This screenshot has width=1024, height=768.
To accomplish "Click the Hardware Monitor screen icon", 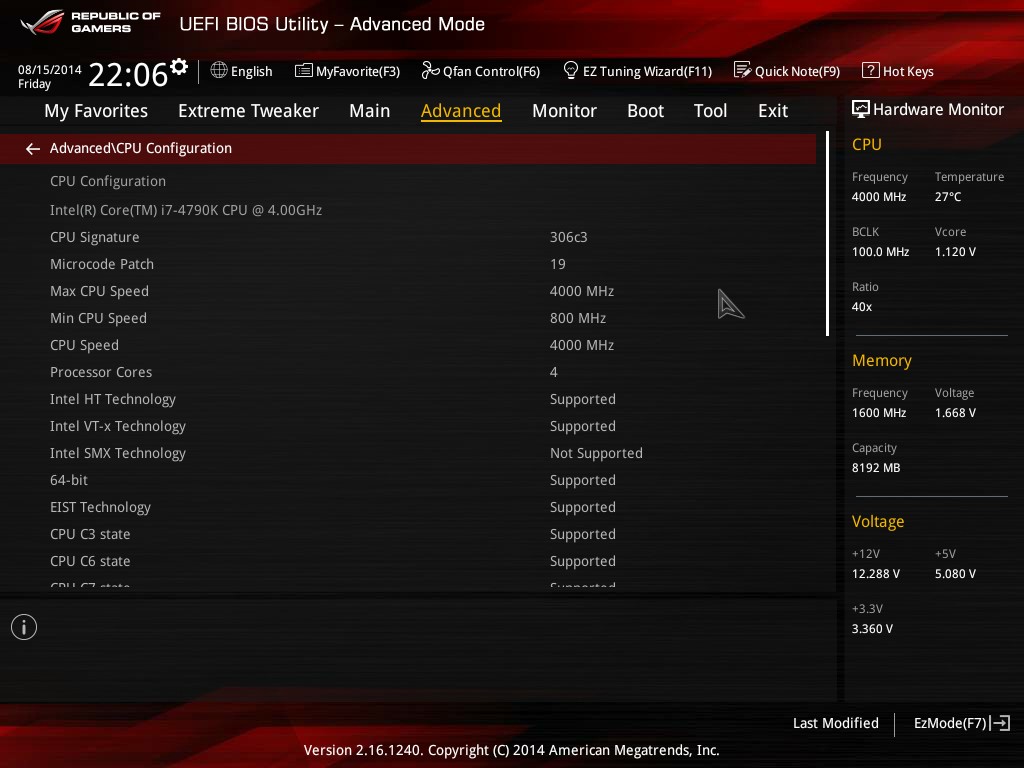I will pos(861,109).
